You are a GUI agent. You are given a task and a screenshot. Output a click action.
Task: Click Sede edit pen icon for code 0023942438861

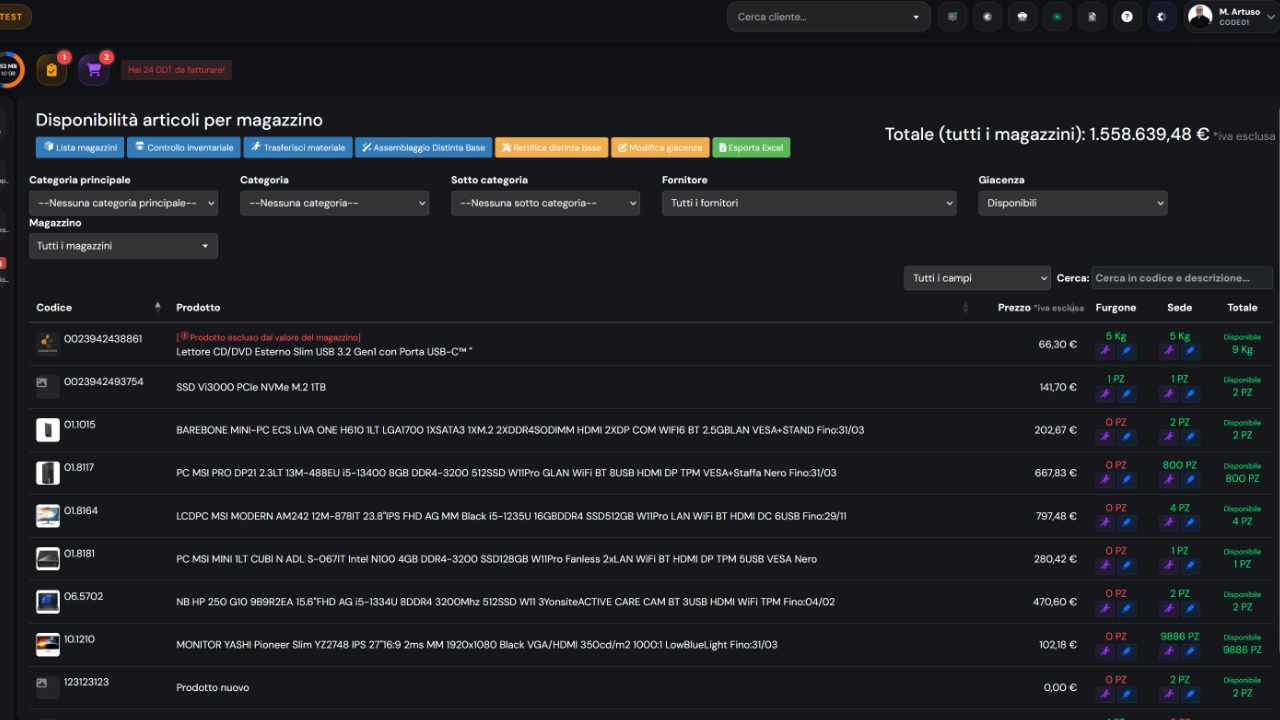point(1190,351)
